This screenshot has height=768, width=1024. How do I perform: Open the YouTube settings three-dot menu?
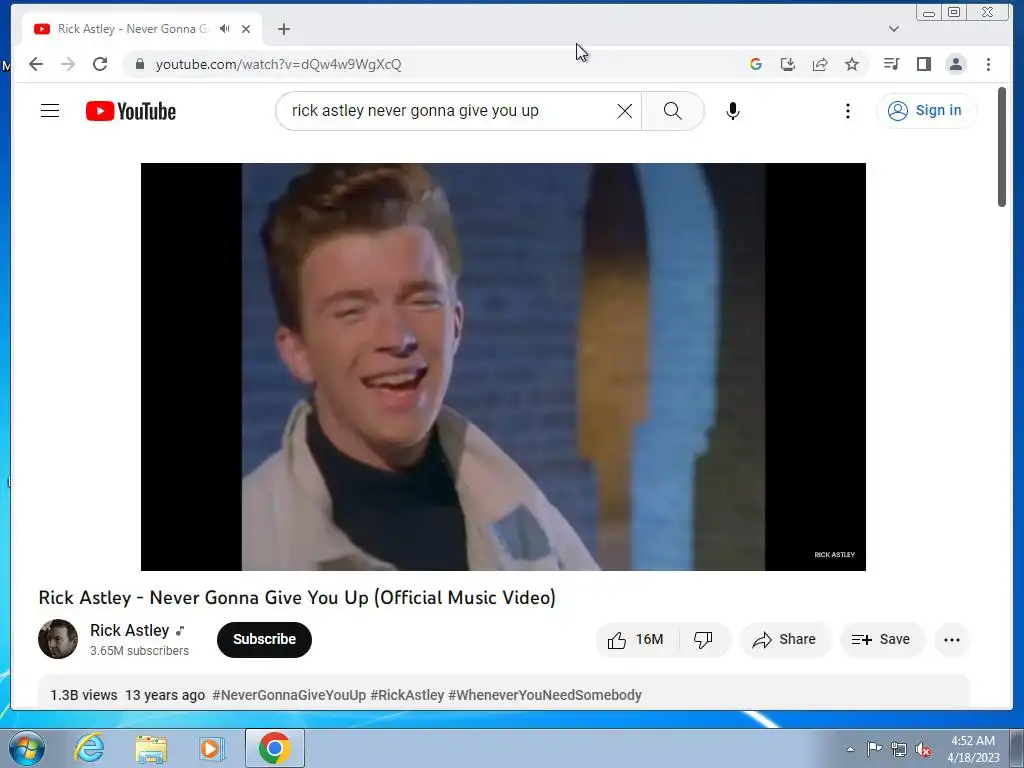coord(848,111)
